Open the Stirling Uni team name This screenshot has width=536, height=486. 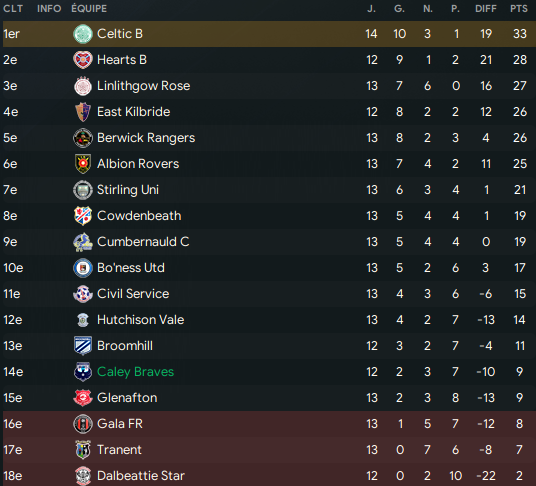coord(128,190)
